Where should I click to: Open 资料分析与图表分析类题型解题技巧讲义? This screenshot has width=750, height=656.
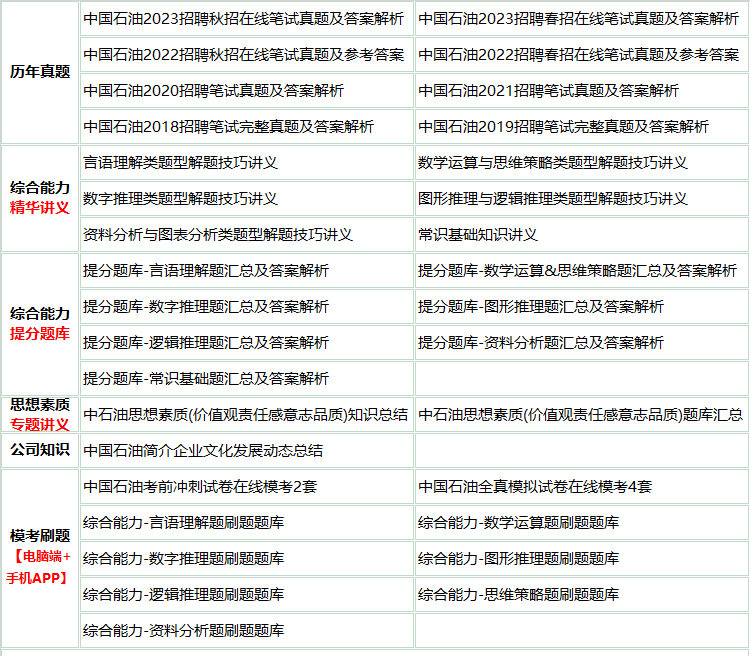[x=218, y=234]
